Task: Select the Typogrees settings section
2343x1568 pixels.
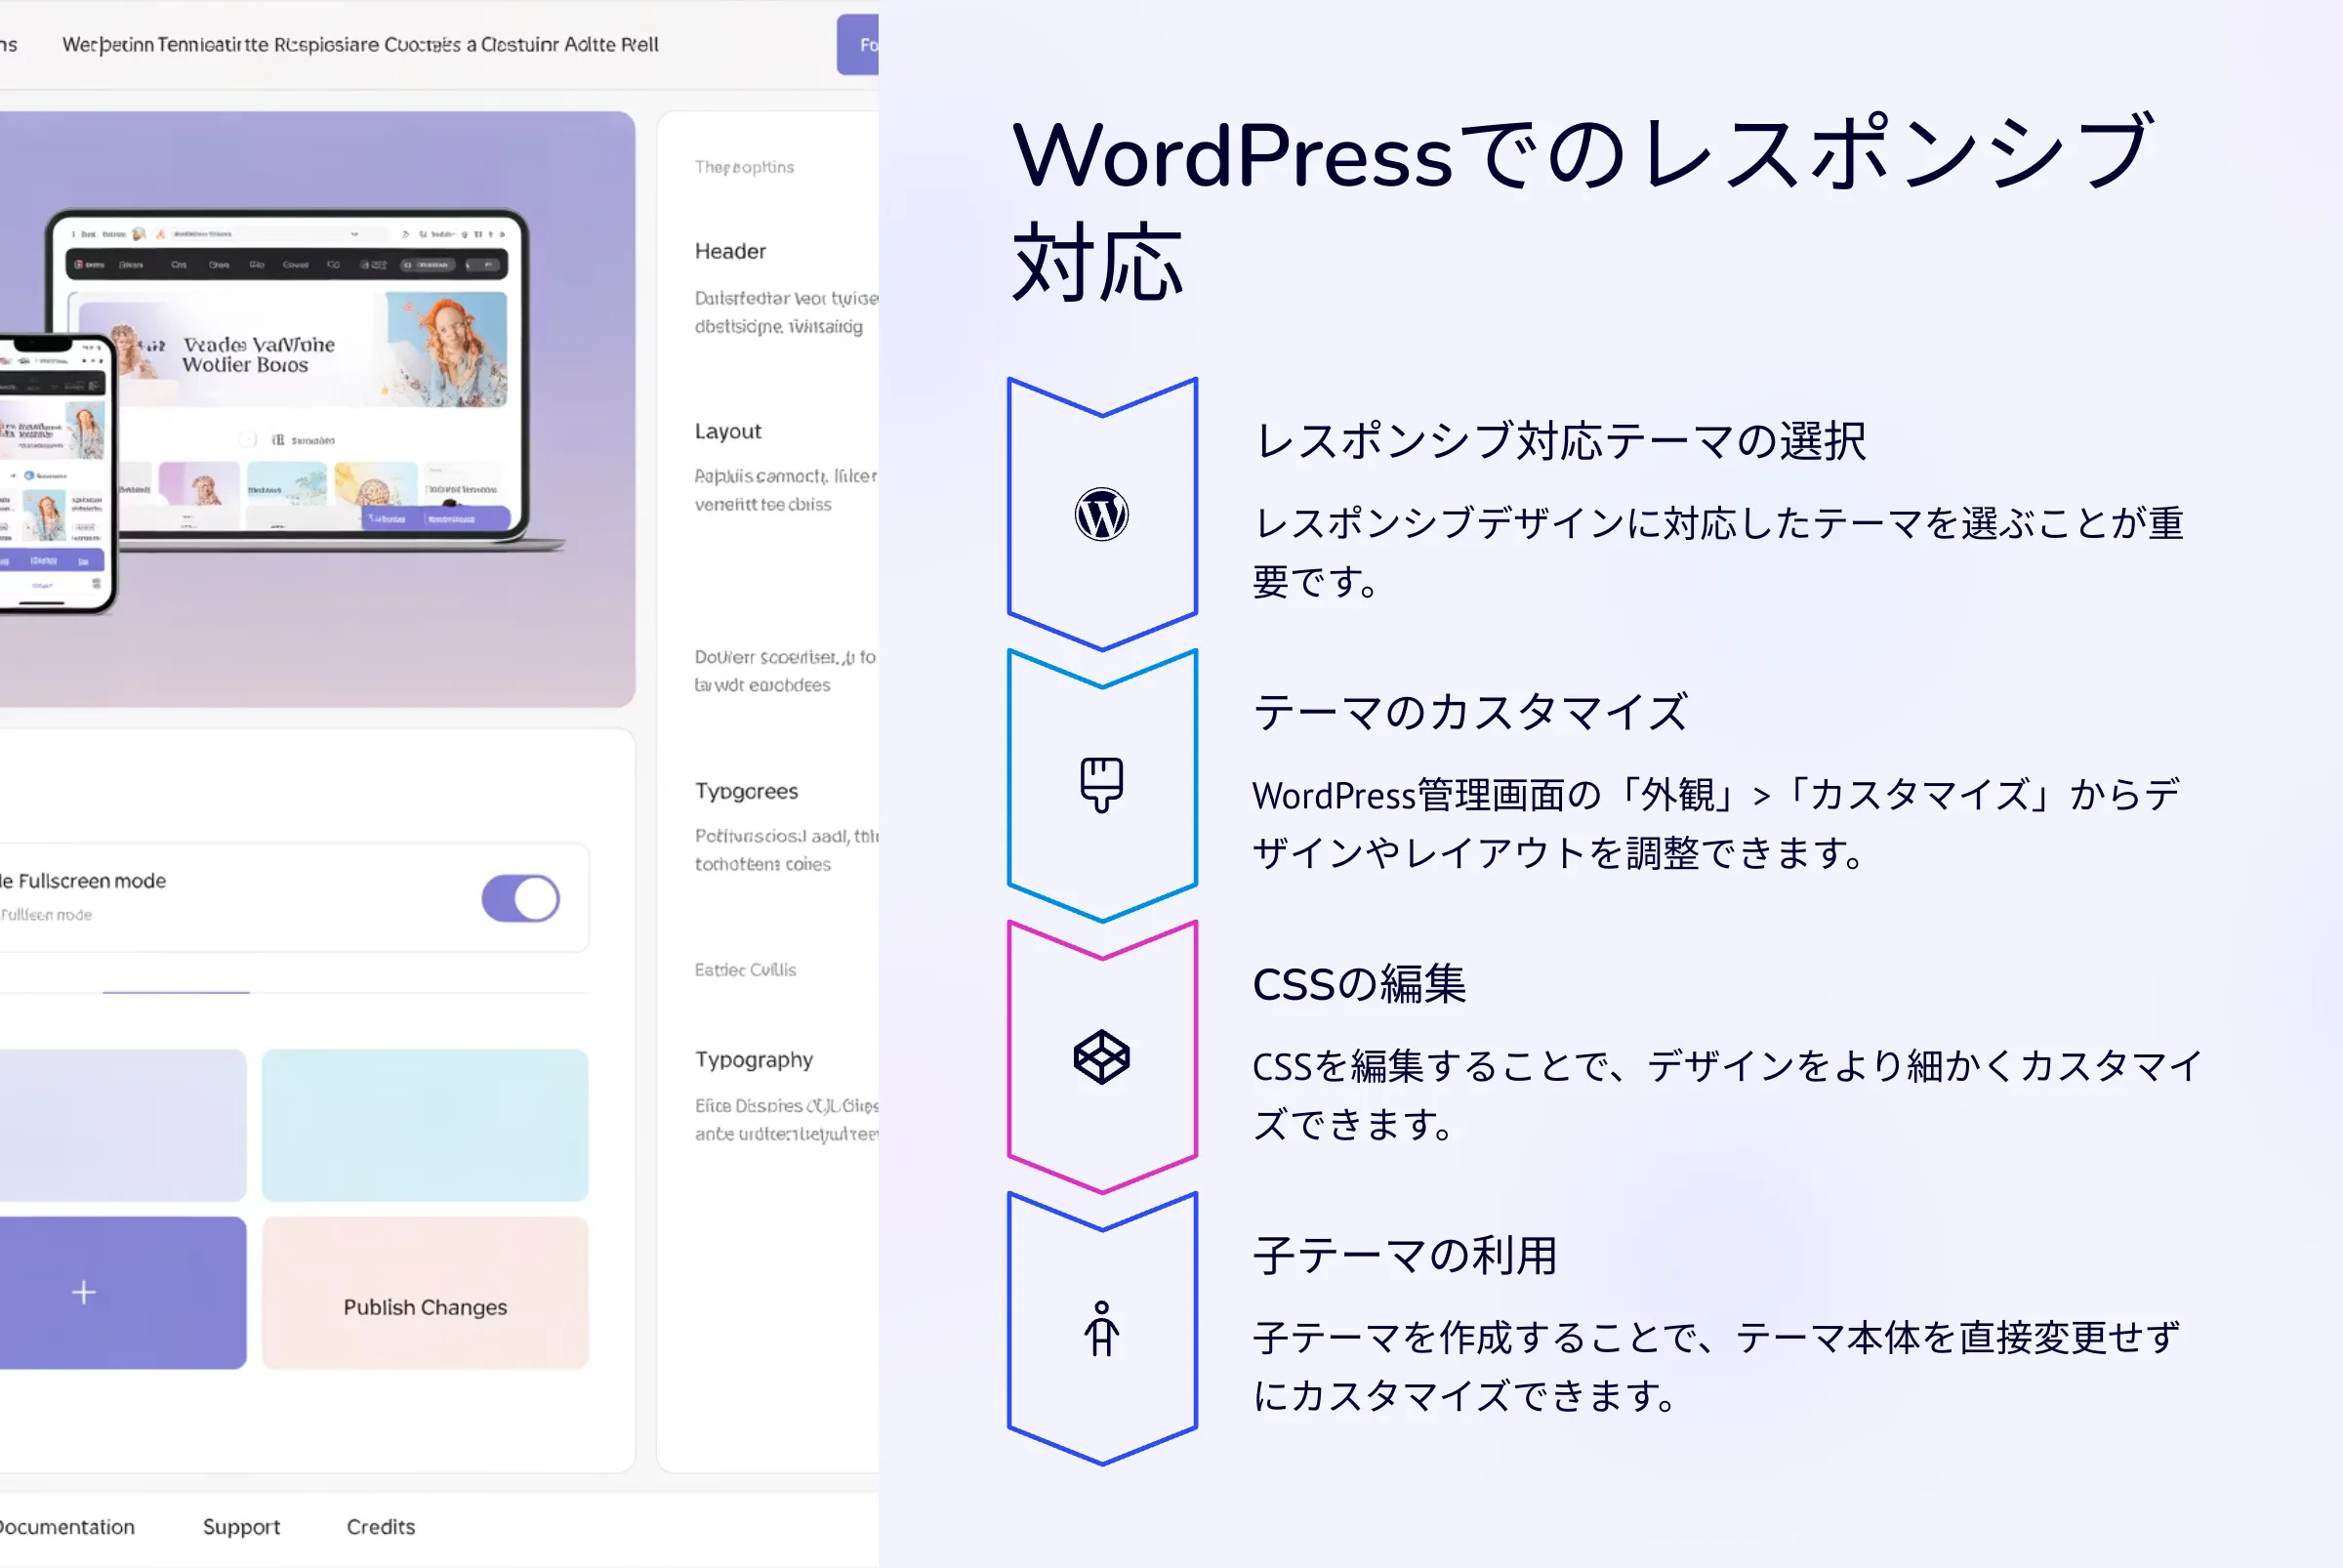Action: [x=746, y=791]
